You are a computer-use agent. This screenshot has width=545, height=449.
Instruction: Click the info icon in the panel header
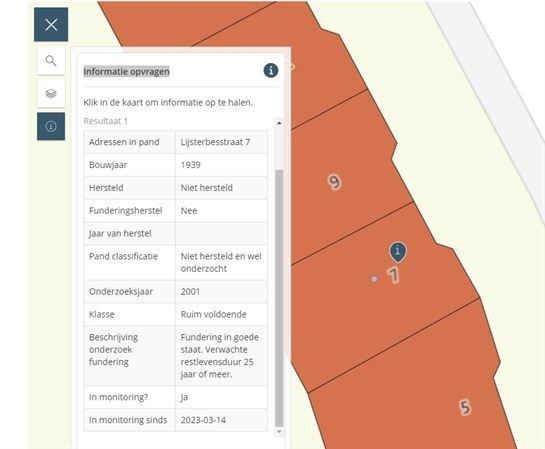pos(271,71)
